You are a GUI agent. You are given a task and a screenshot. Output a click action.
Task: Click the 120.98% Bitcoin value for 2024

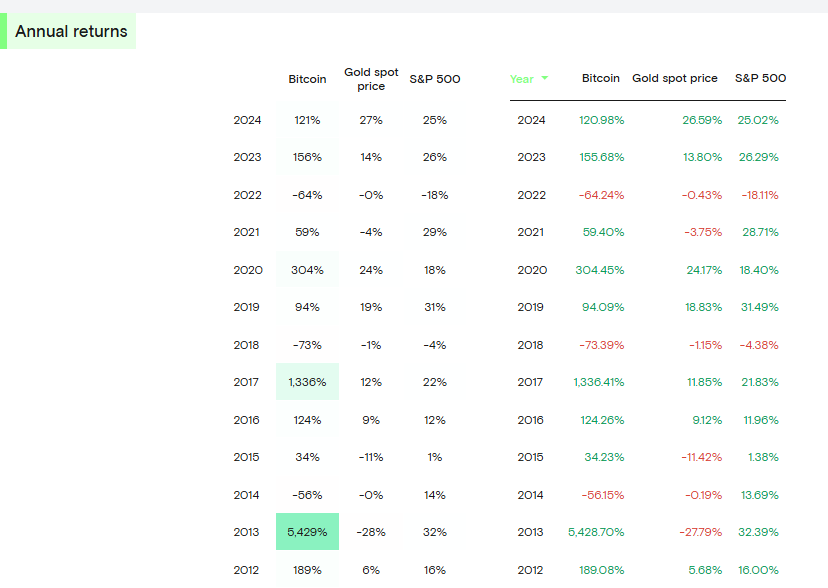[x=601, y=120]
